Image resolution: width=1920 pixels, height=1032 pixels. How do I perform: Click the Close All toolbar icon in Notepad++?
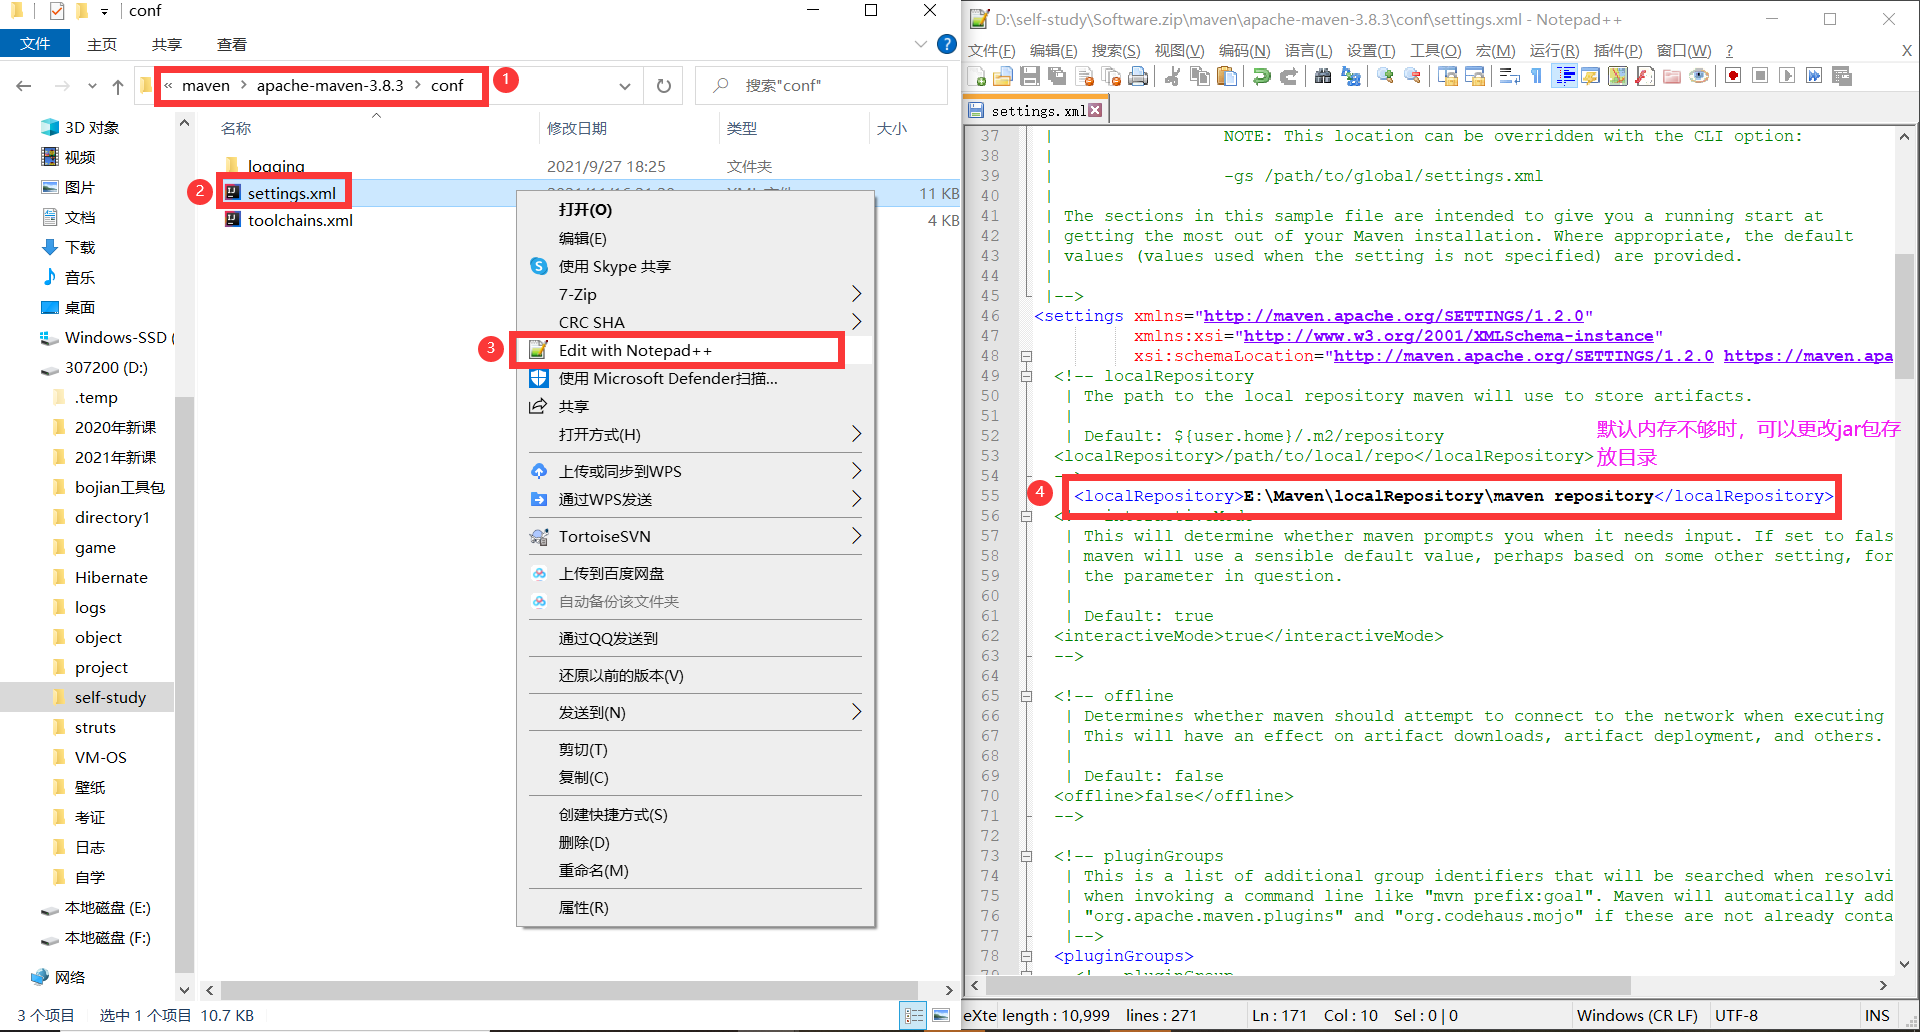(x=1111, y=77)
